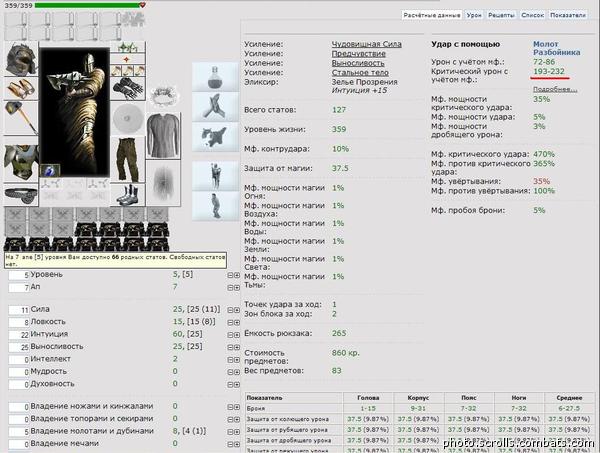
Task: Decrease Ап with minus button
Action: pyautogui.click(x=230, y=288)
